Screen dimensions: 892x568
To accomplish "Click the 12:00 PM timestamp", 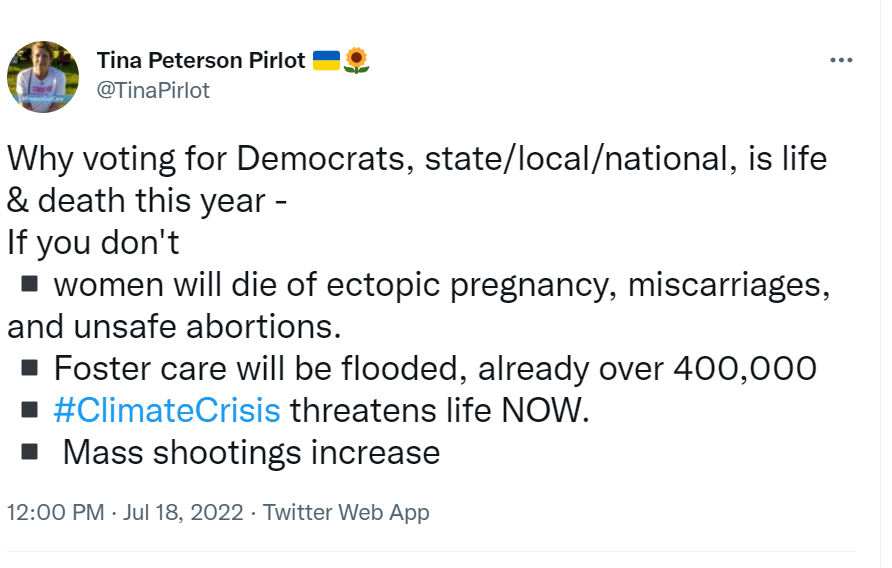I will (55, 513).
